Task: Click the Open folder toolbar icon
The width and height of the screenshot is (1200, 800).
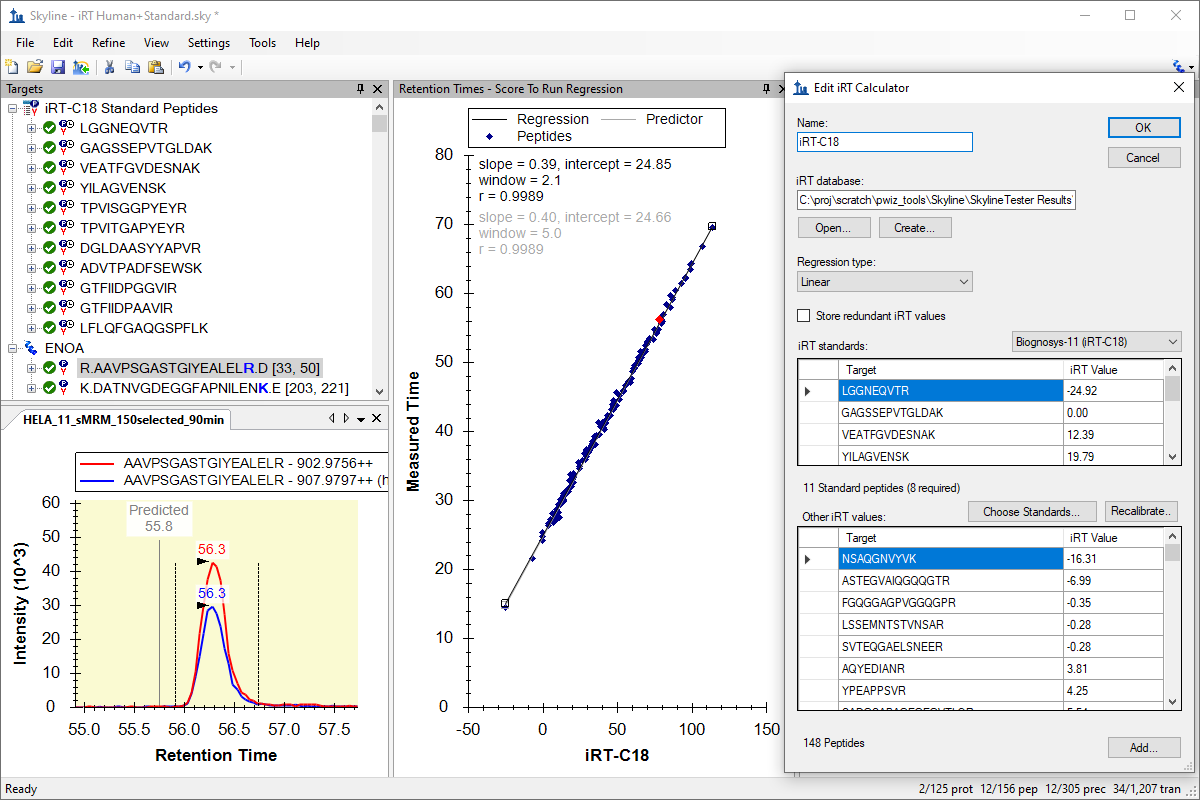Action: click(35, 67)
